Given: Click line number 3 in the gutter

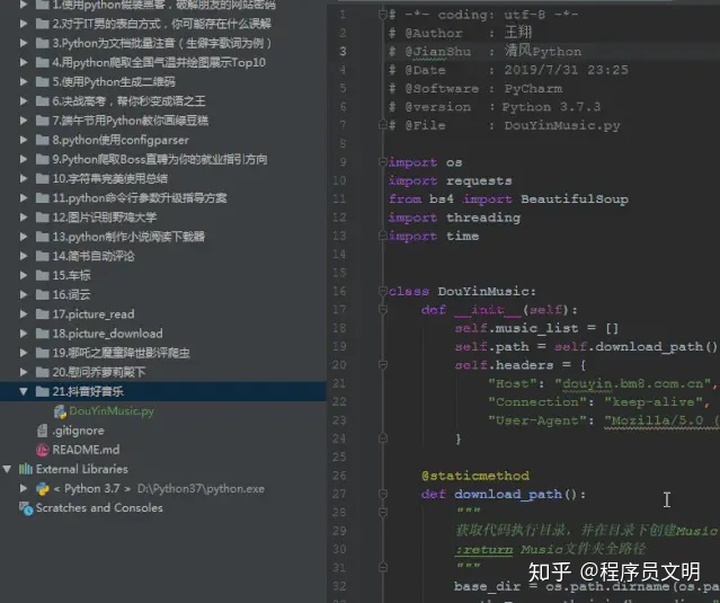Looking at the screenshot, I should (343, 51).
